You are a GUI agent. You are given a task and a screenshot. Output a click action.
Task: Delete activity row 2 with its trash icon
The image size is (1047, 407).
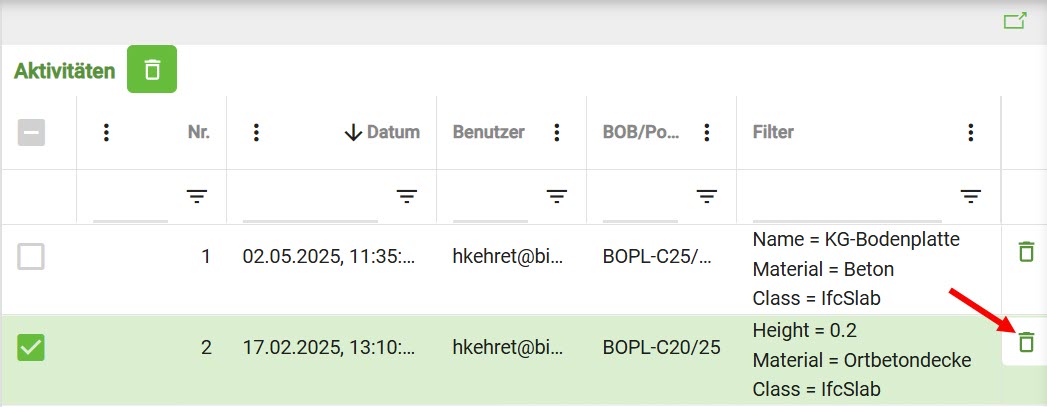click(x=1025, y=343)
